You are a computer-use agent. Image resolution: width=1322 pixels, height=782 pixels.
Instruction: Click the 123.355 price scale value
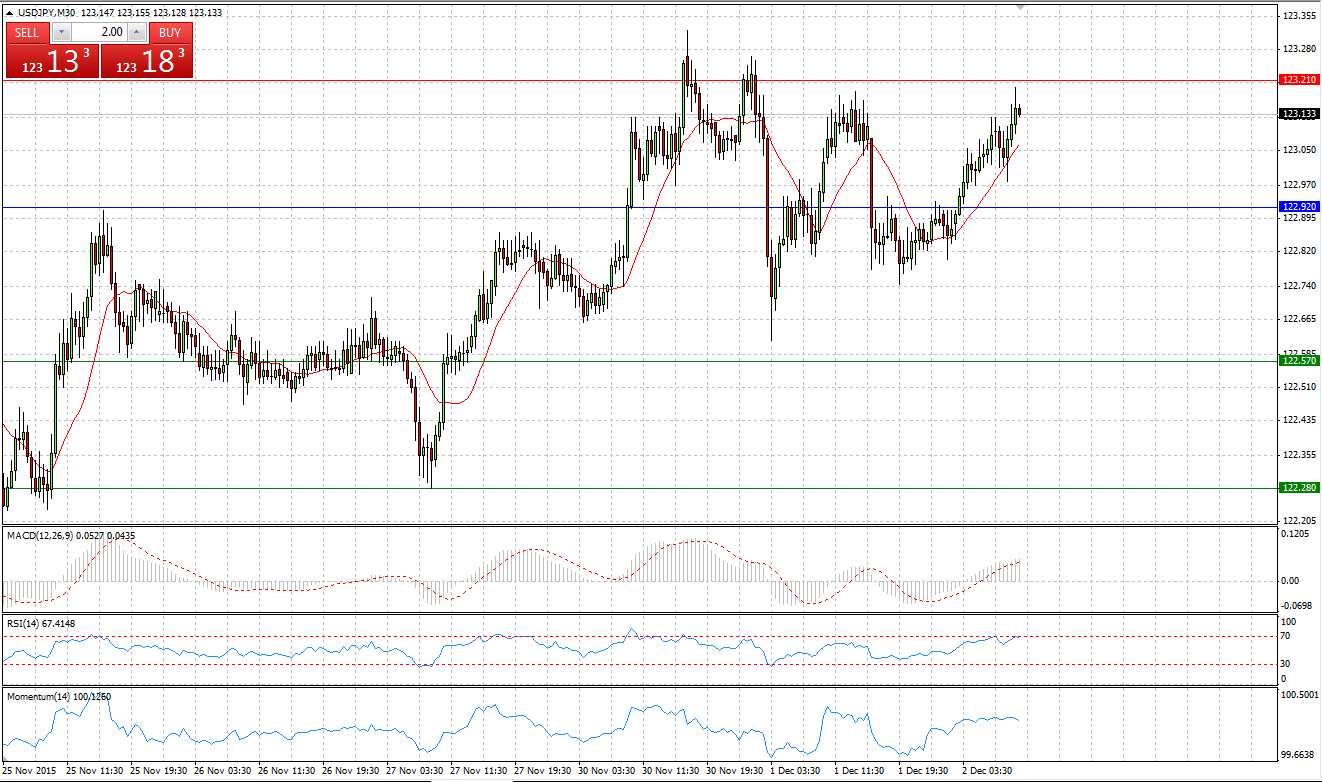(x=1299, y=16)
